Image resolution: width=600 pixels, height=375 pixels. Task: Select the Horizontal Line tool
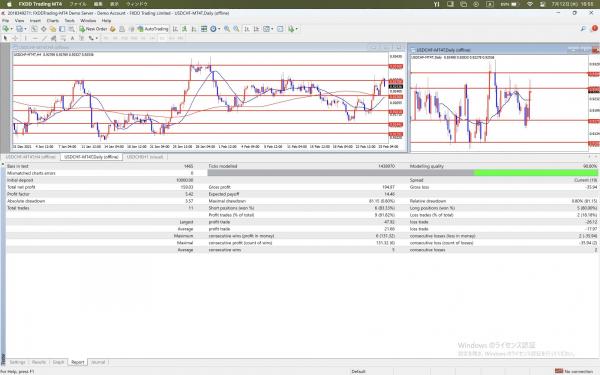35,38
